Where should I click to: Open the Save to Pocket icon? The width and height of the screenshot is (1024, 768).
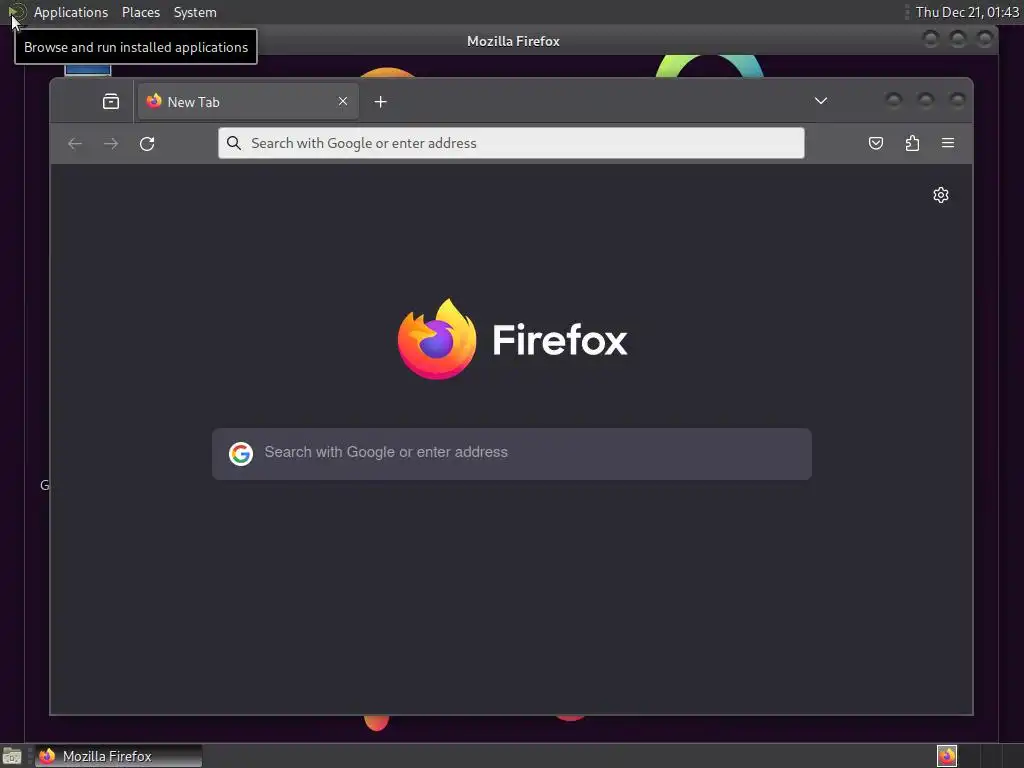(x=876, y=143)
